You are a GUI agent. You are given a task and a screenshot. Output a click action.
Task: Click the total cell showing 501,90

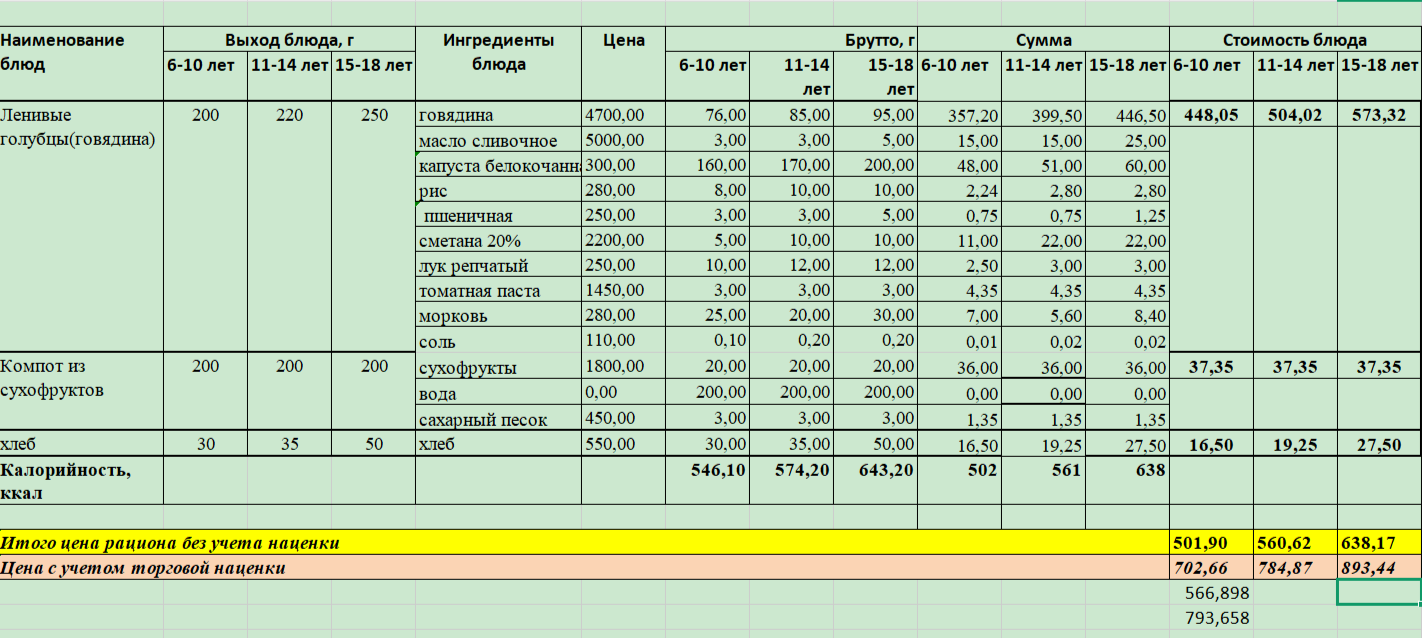(x=1211, y=543)
